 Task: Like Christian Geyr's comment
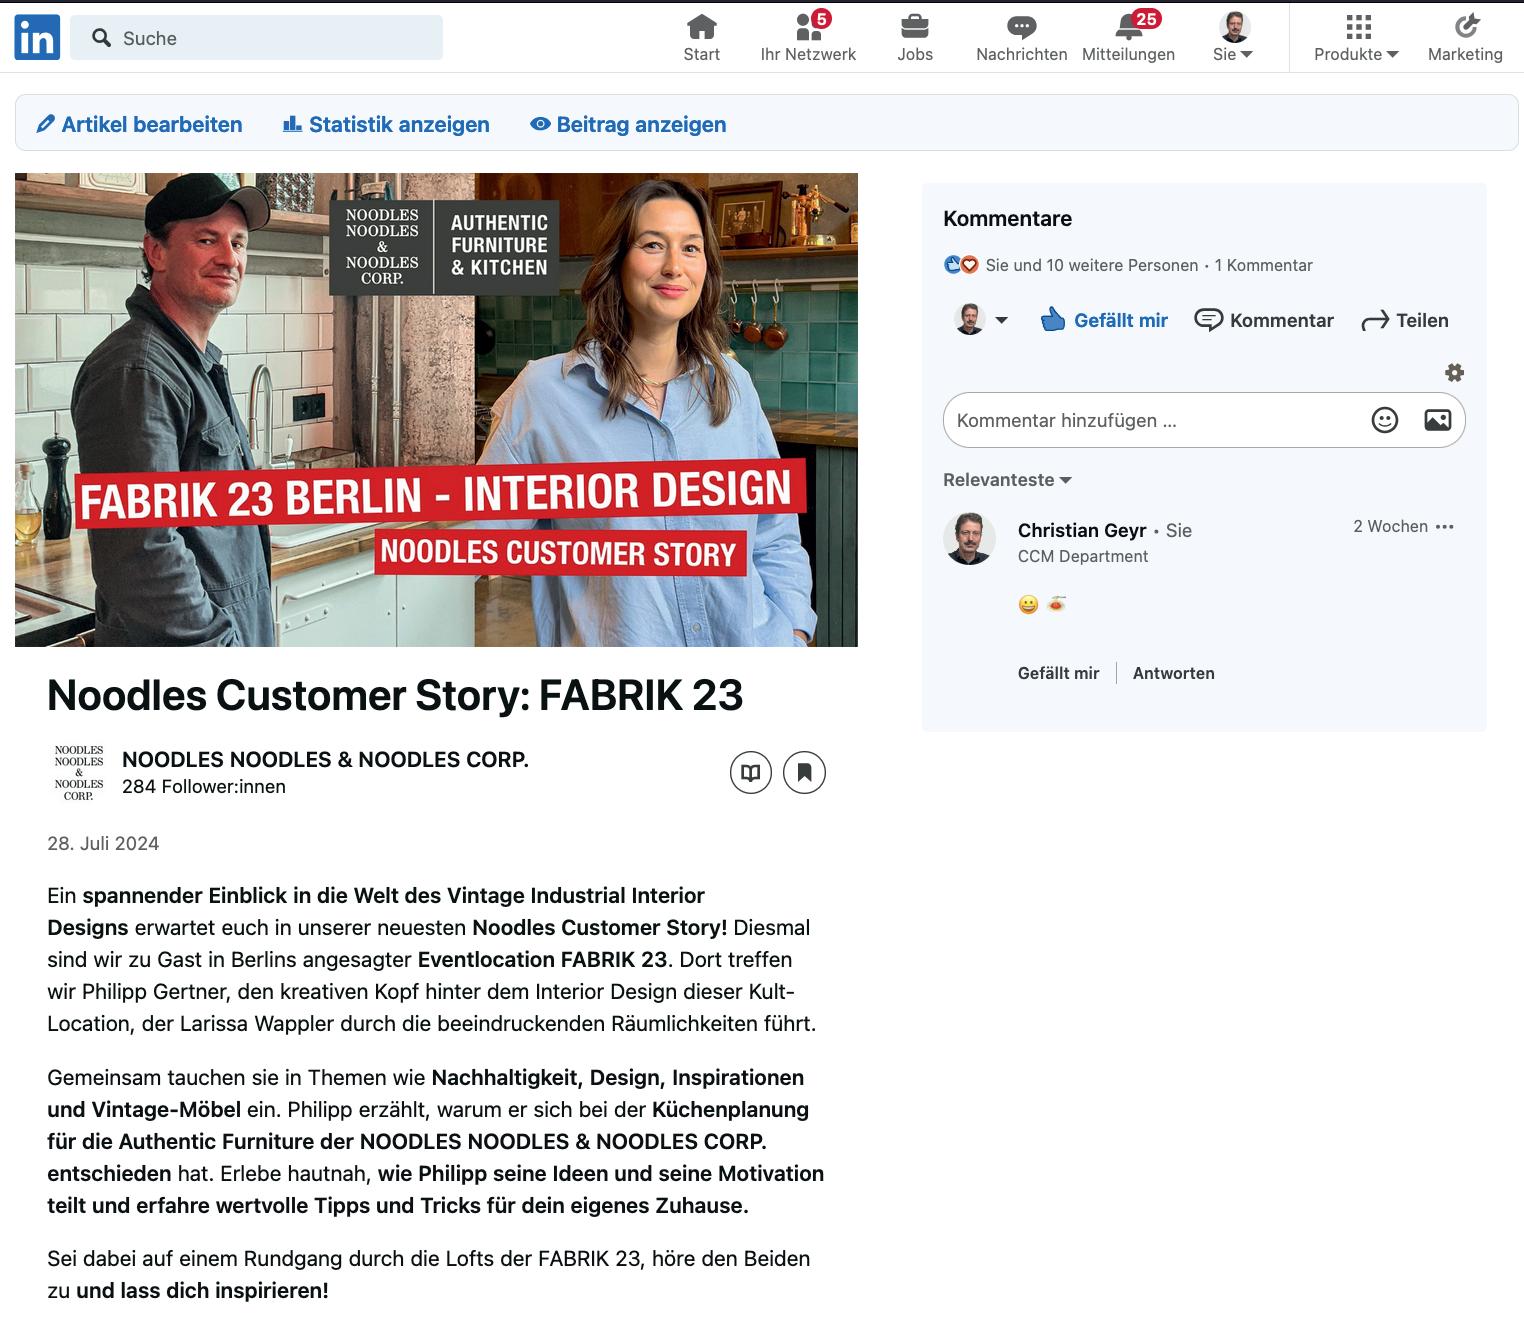pyautogui.click(x=1058, y=673)
